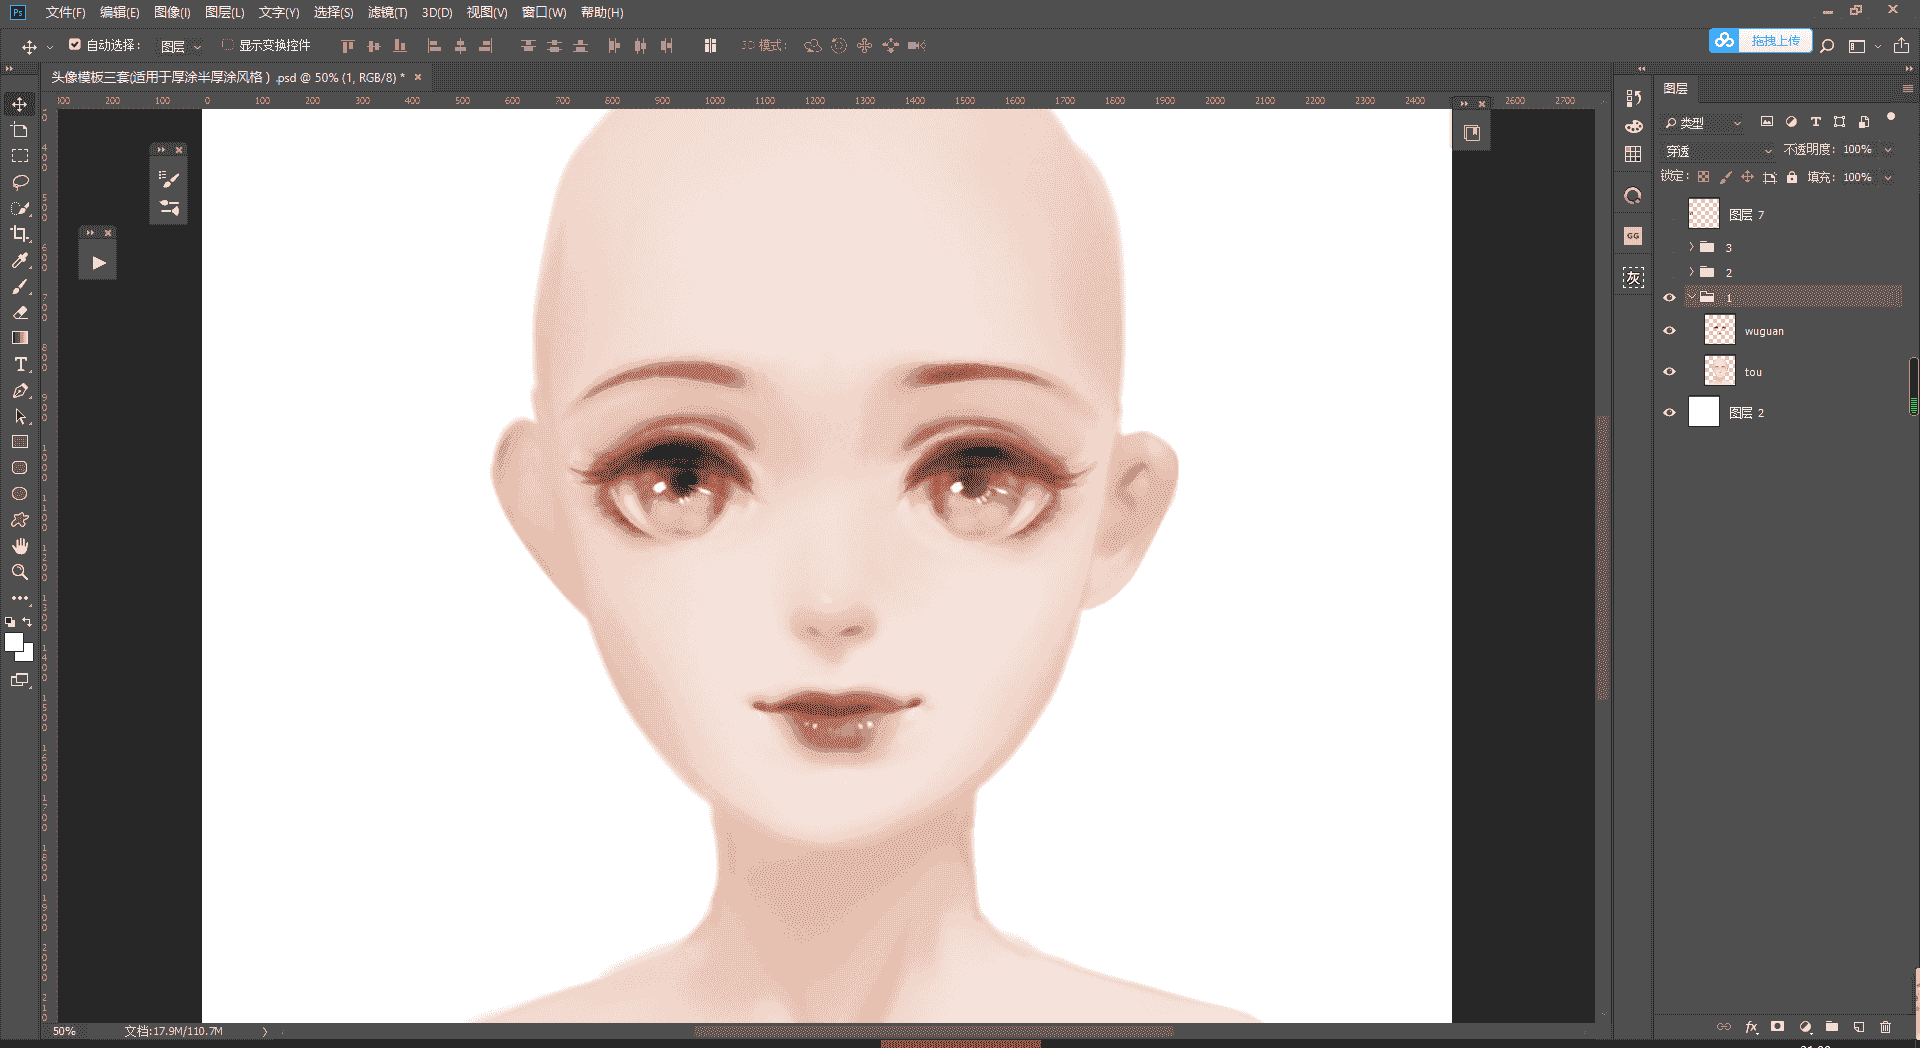Expand the group 3 folder
The image size is (1920, 1048).
(x=1691, y=247)
